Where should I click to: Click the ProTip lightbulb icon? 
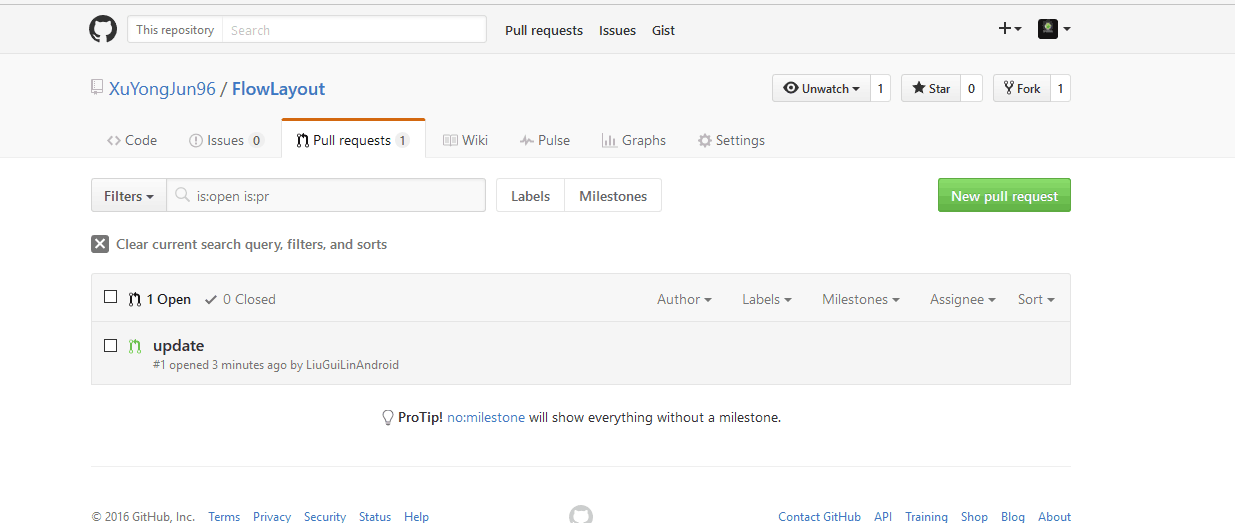(x=388, y=418)
